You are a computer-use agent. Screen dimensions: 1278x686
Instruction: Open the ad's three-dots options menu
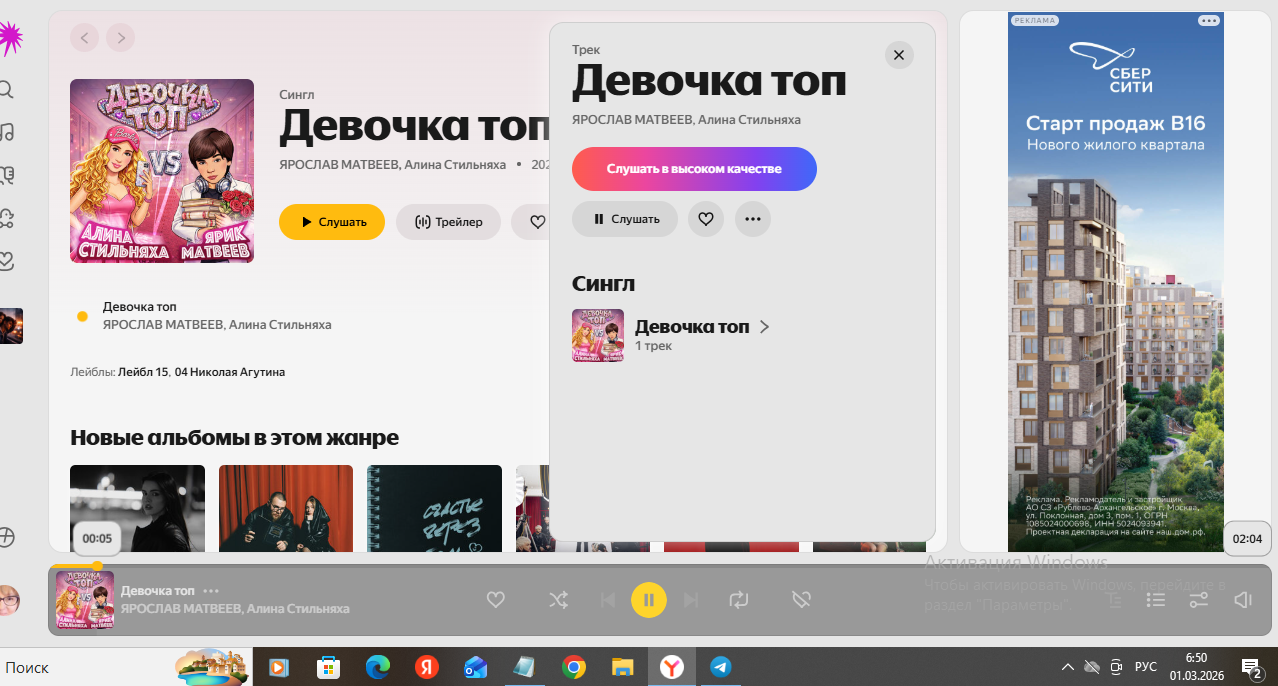click(x=1209, y=20)
